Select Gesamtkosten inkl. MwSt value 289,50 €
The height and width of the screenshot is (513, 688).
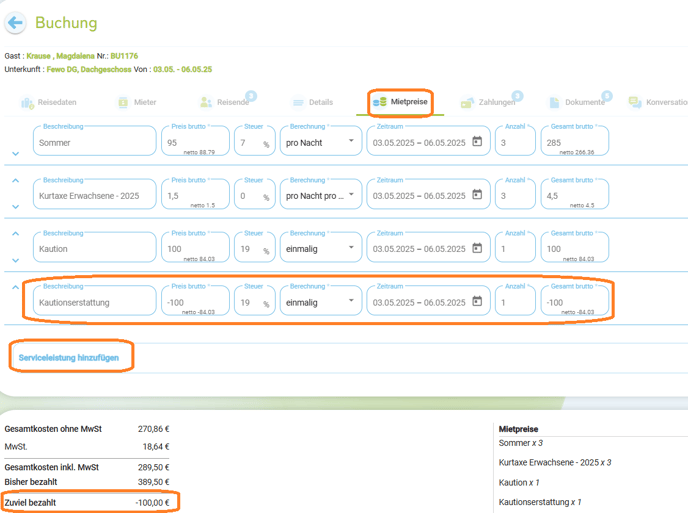(154, 467)
